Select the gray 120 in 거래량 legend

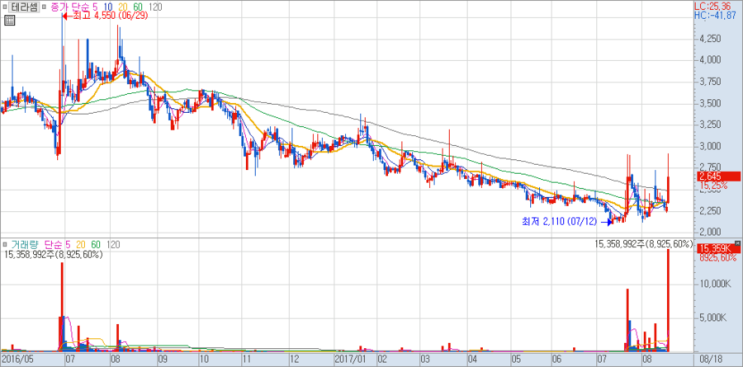point(113,244)
